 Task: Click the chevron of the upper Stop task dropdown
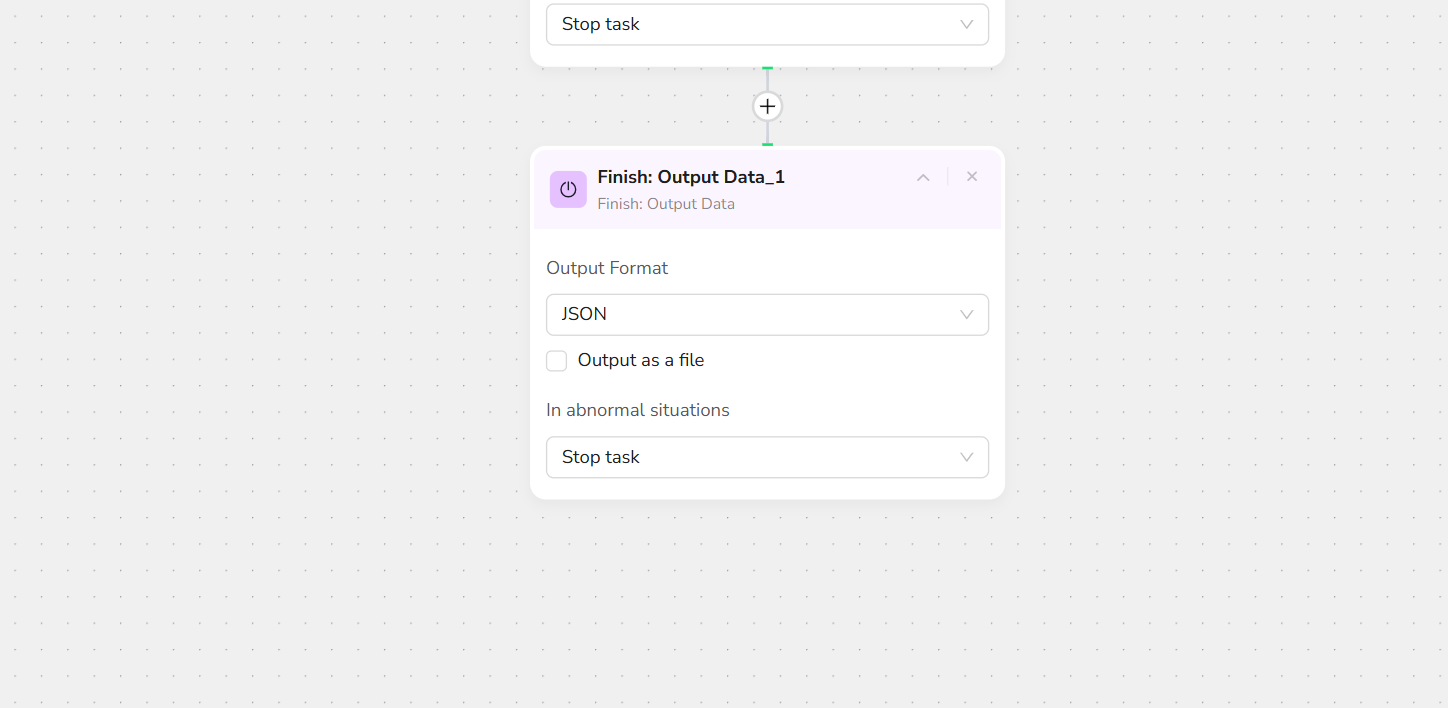pos(966,24)
